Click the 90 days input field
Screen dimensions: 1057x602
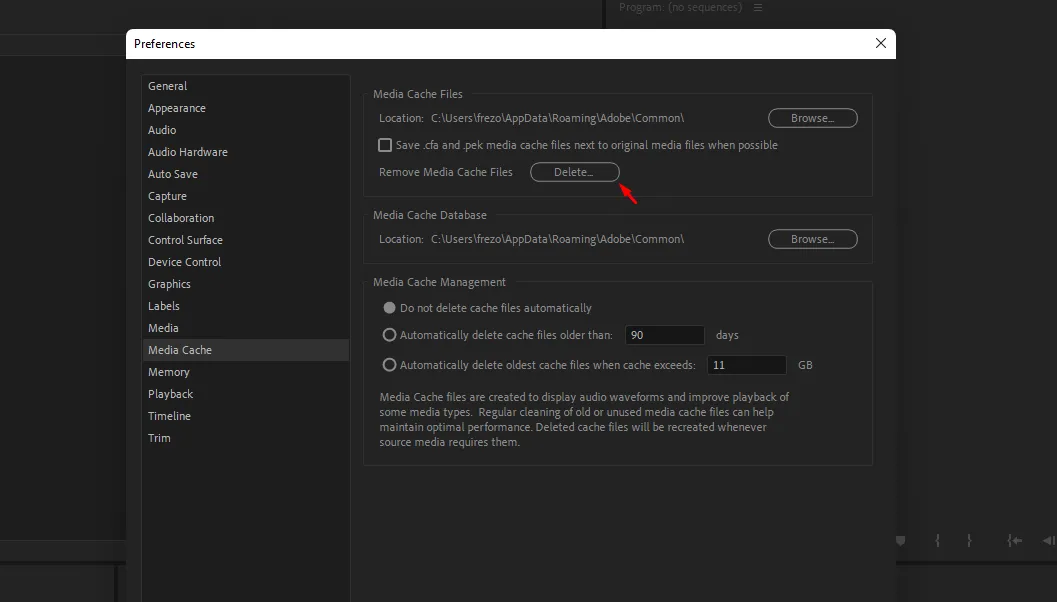[x=665, y=335]
